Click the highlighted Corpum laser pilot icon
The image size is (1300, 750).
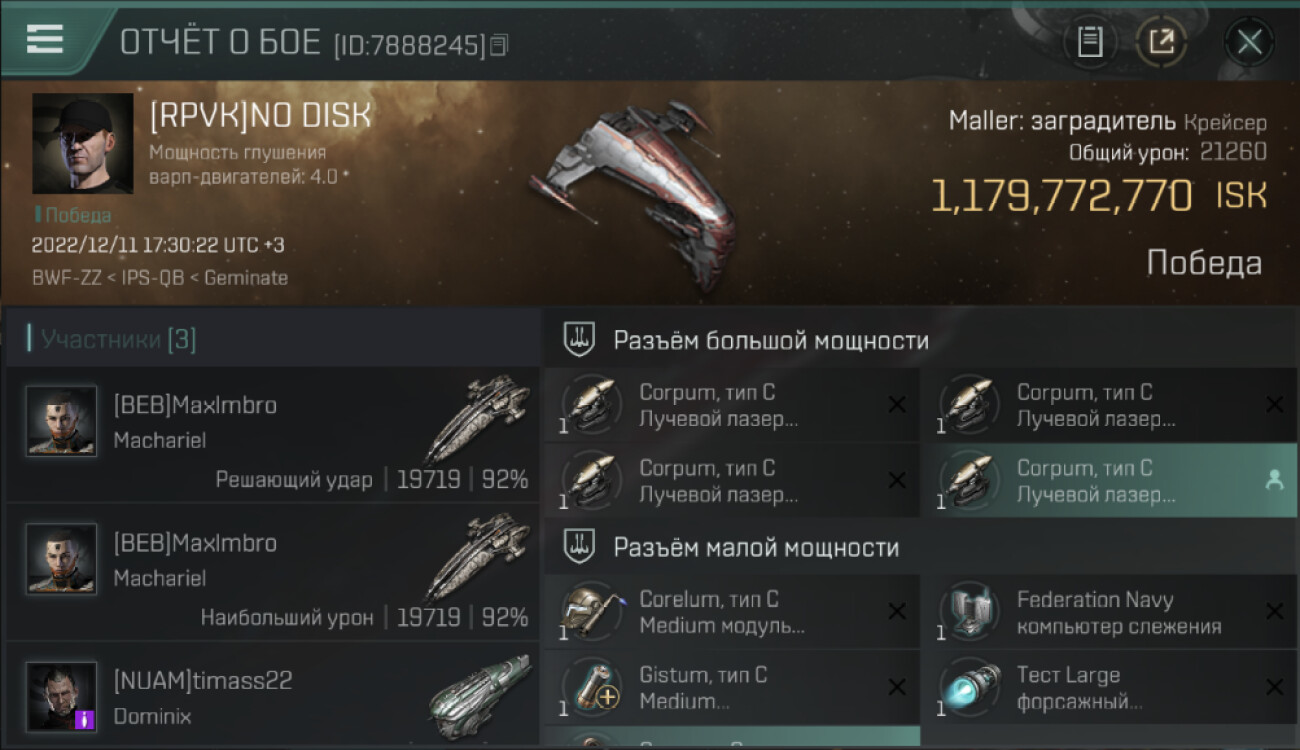pos(1274,480)
